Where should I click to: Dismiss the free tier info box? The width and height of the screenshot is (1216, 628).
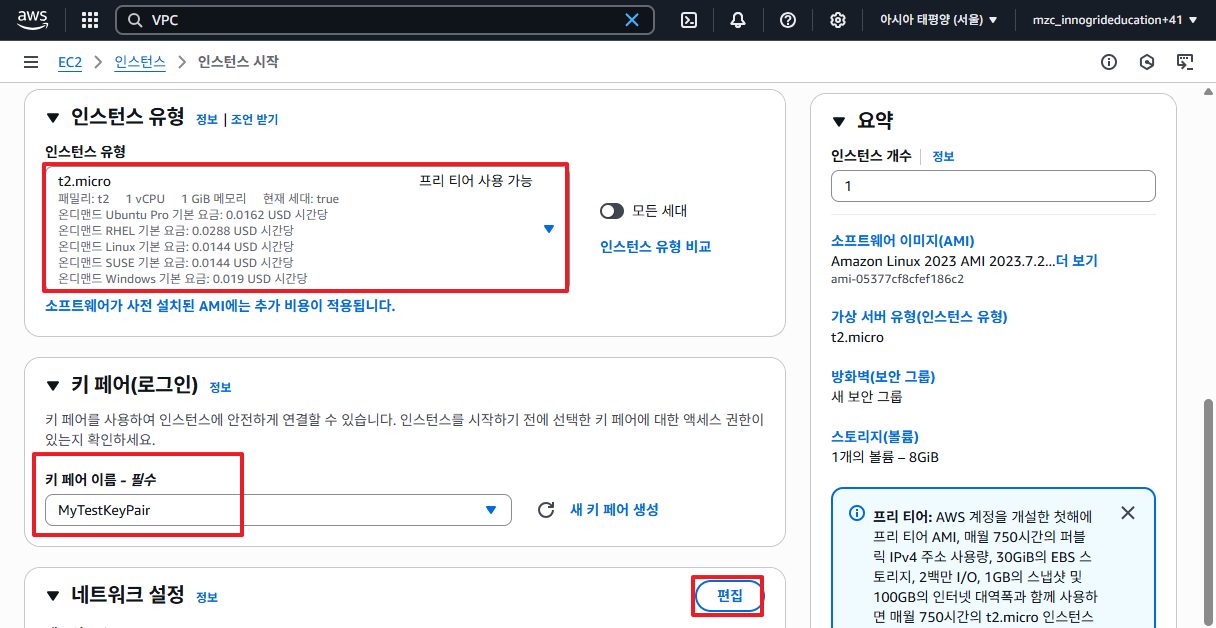click(1128, 513)
